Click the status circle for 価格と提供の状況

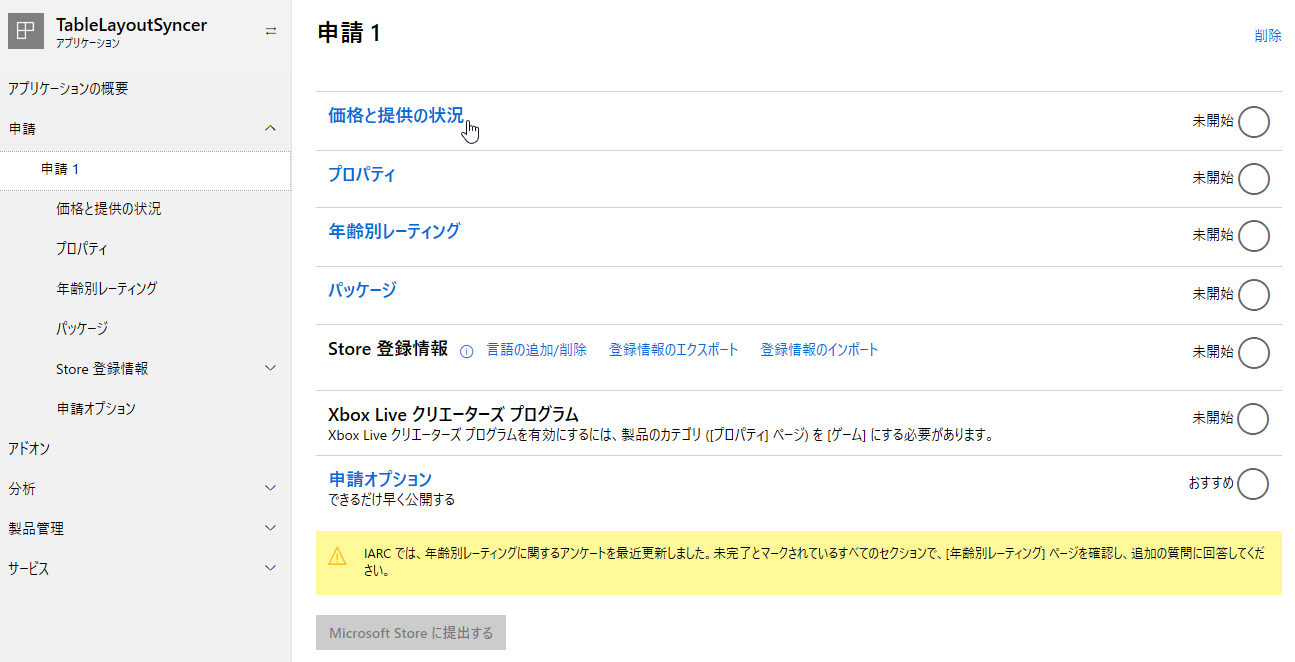tap(1254, 122)
